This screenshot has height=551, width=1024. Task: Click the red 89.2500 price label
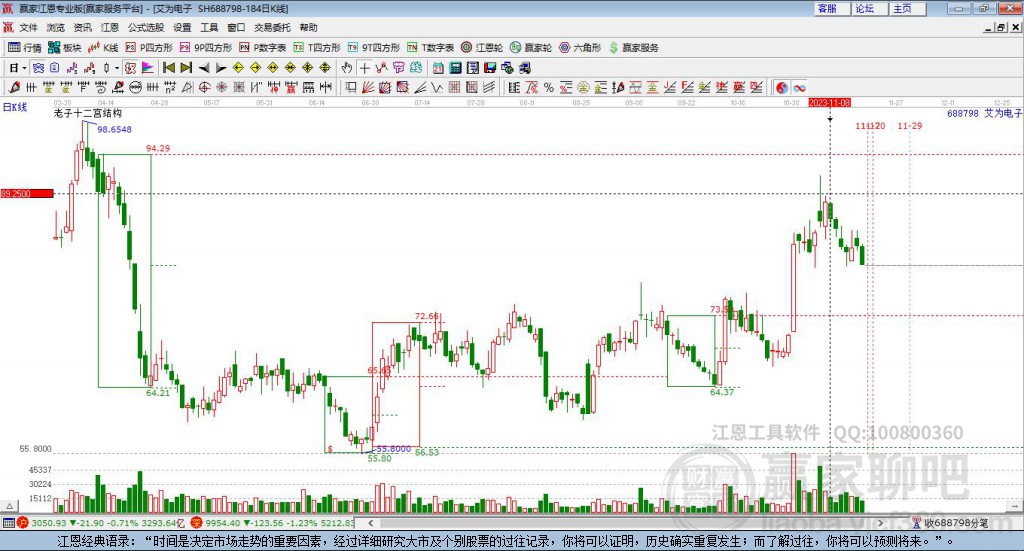click(x=27, y=193)
